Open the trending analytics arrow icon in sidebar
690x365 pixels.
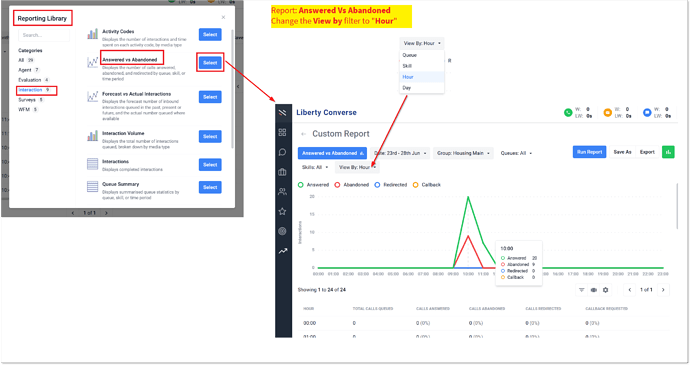pyautogui.click(x=283, y=251)
